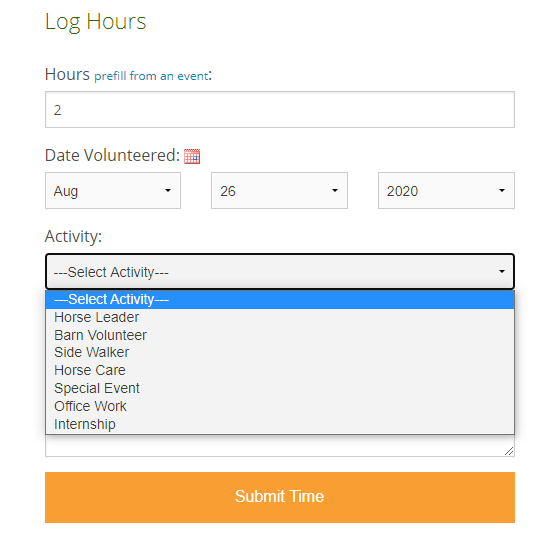Open the day dropdown showing 26
Viewport: 540px width, 544px height.
279,190
